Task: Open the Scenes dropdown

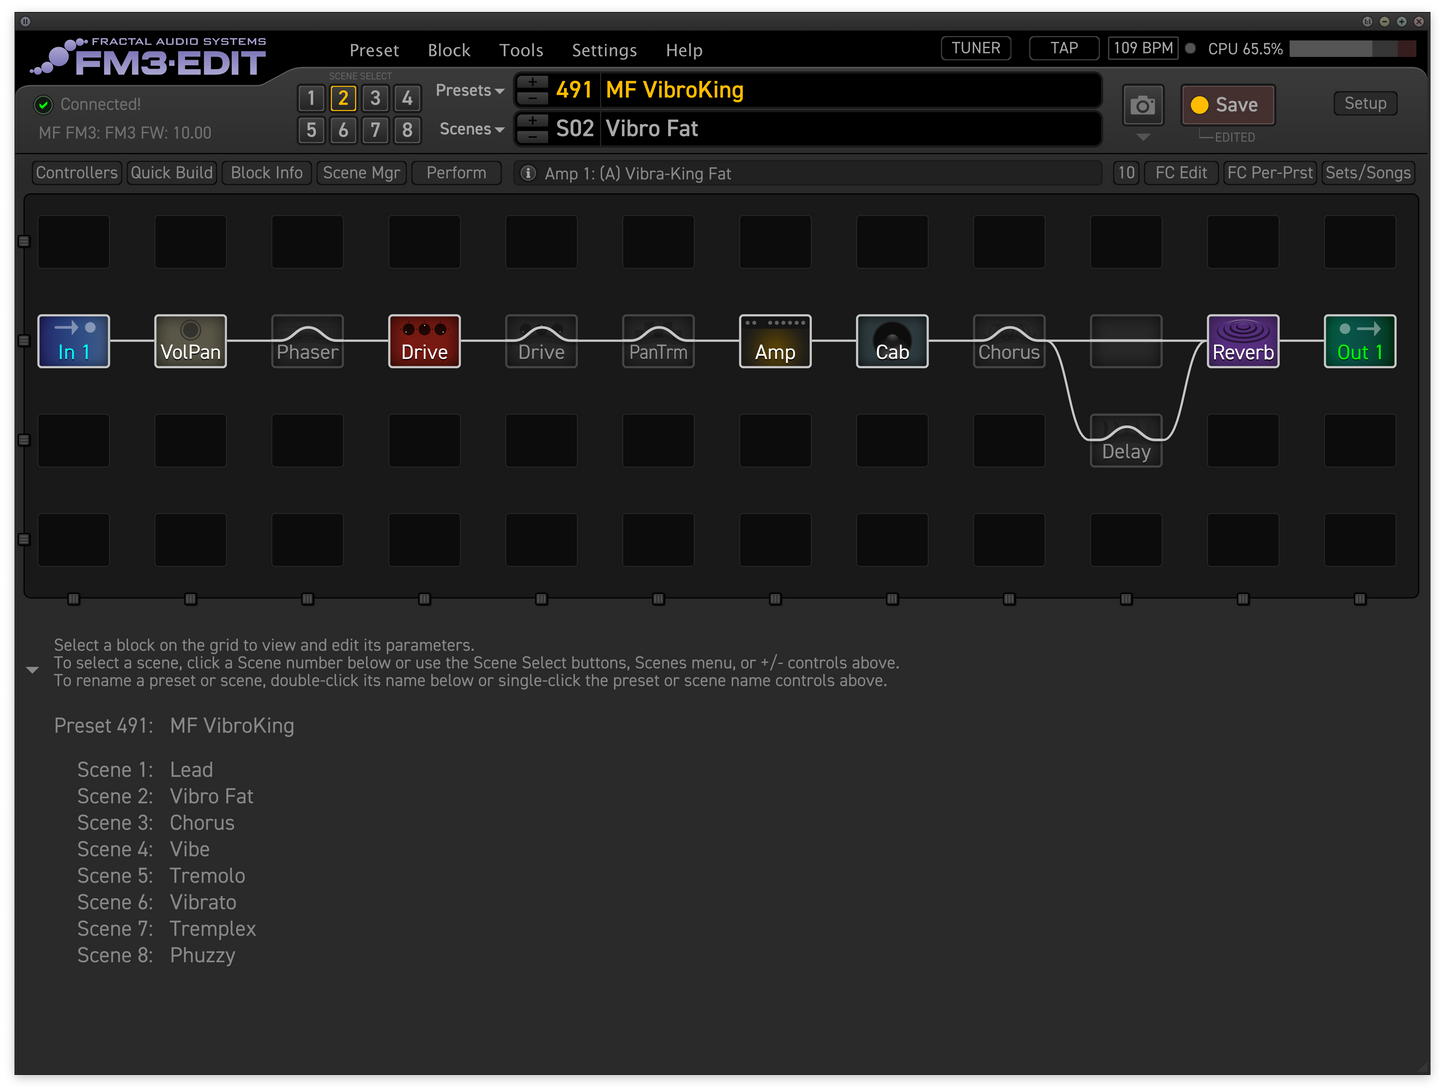Action: tap(471, 129)
